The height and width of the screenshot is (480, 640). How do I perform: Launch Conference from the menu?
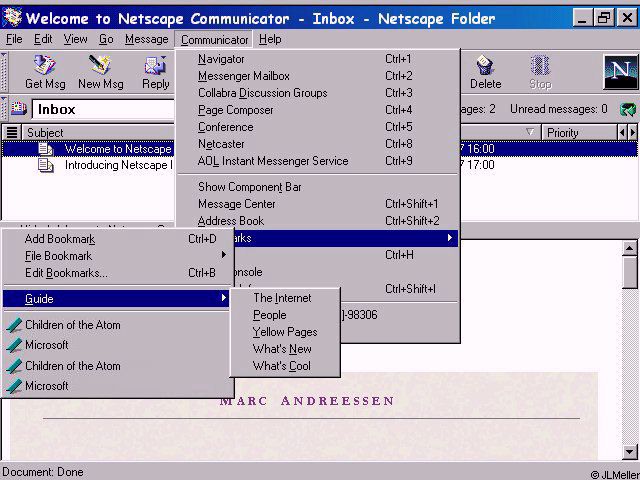[318, 127]
